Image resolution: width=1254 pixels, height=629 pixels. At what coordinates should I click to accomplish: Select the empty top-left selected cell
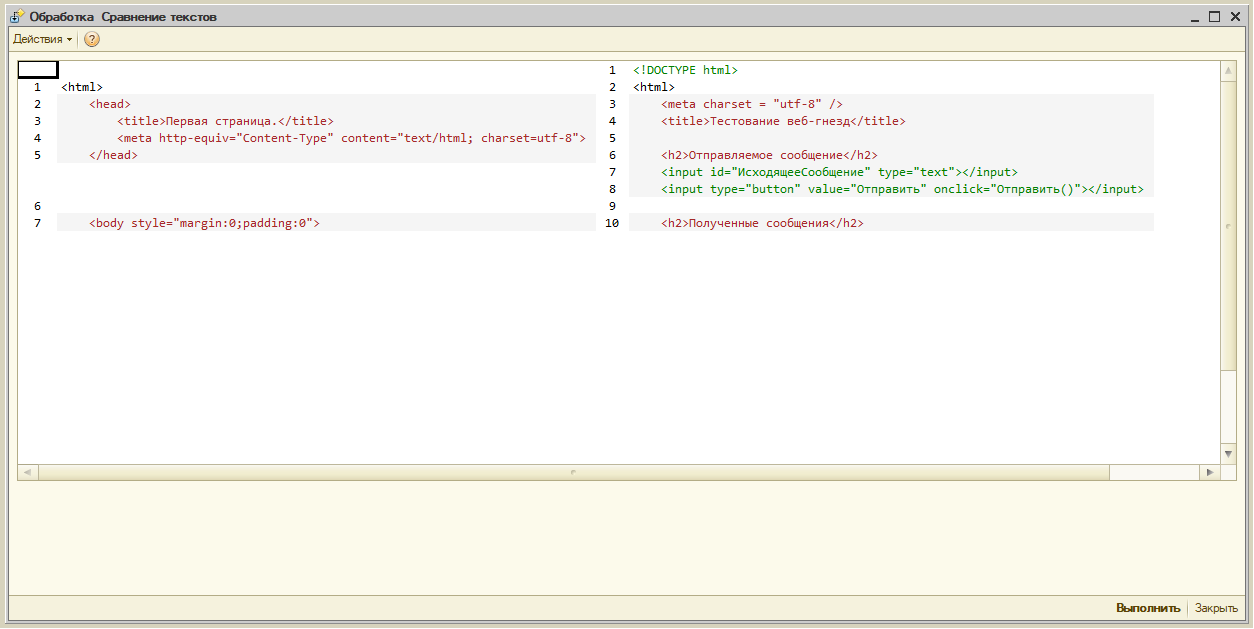[x=38, y=70]
